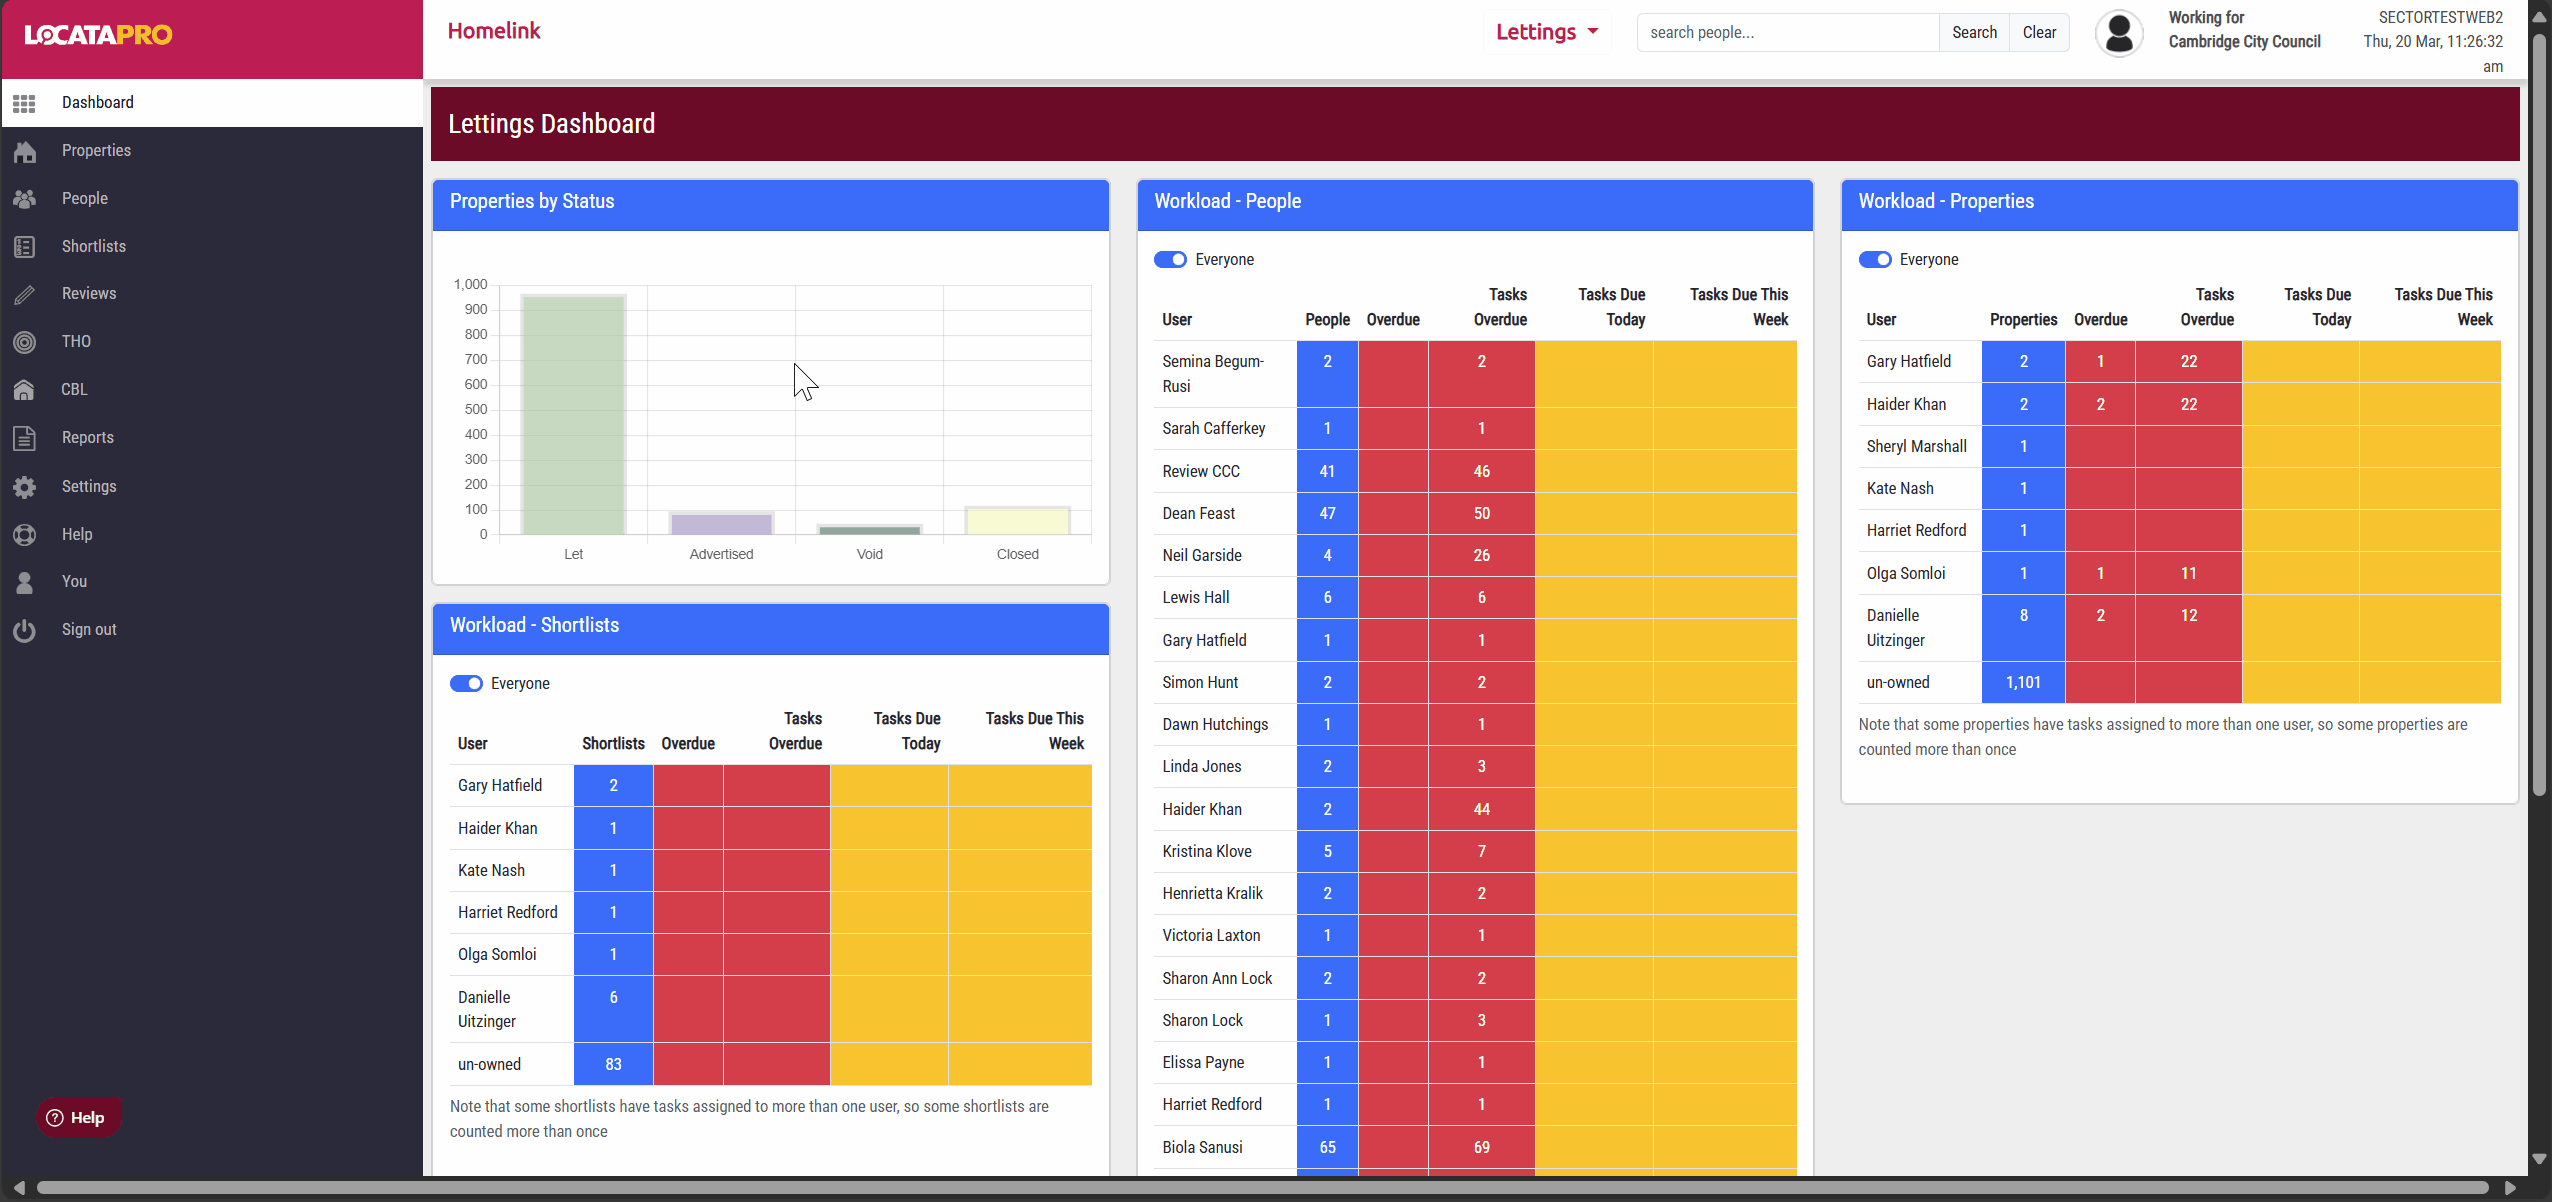Click the Dashboard grid icon in sidebar
Image resolution: width=2552 pixels, height=1202 pixels.
pyautogui.click(x=25, y=103)
